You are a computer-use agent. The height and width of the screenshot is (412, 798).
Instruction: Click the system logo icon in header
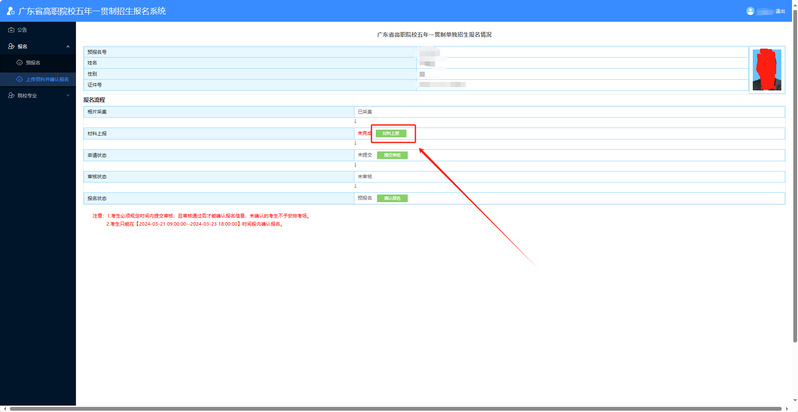pos(9,11)
